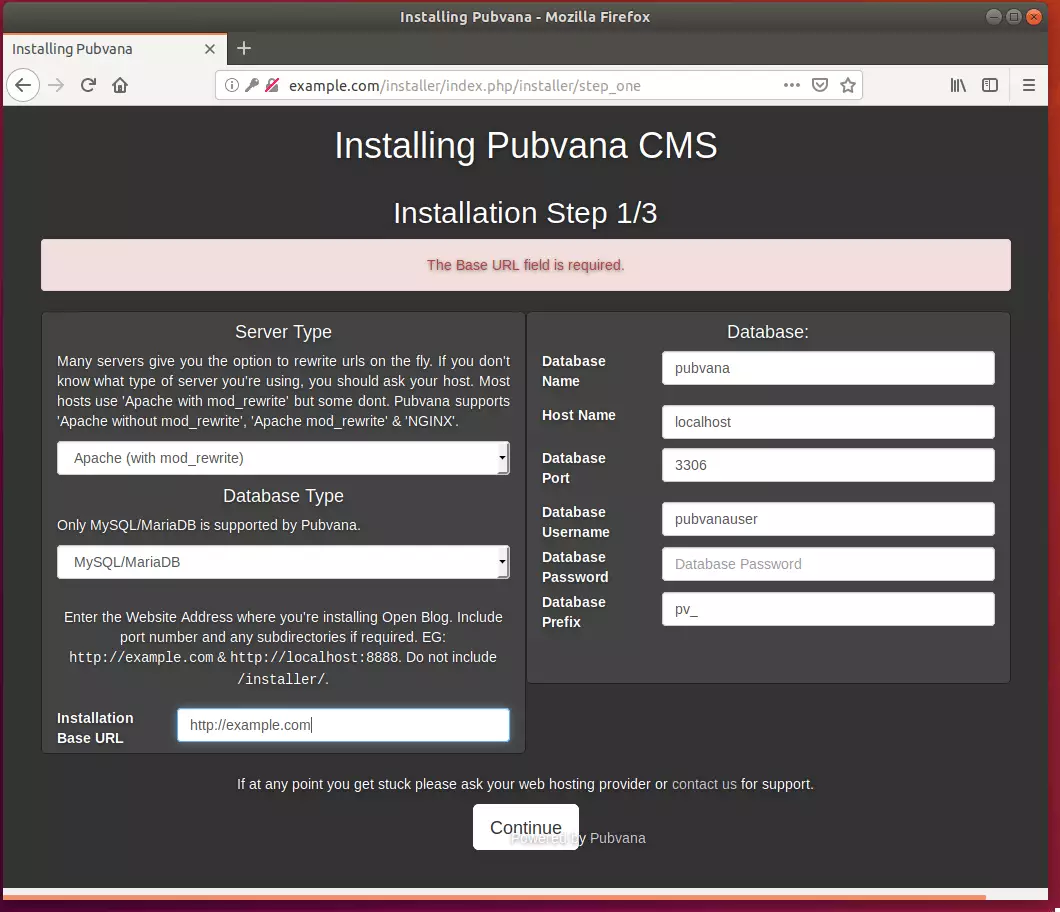Close the Installing Pubvana tab
The height and width of the screenshot is (912, 1060).
coord(210,49)
